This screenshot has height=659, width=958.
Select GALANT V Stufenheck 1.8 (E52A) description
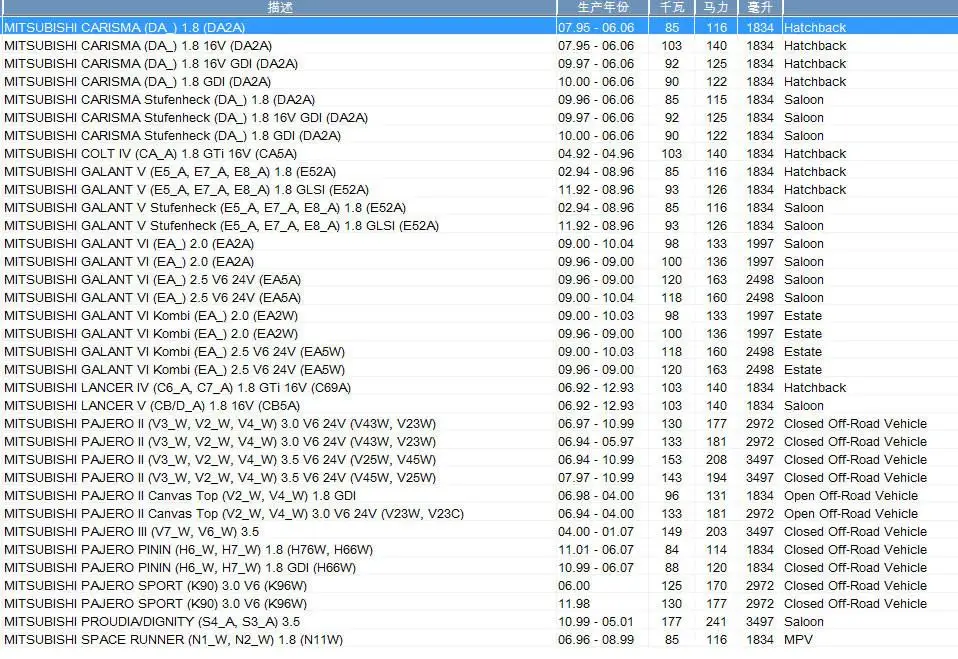point(205,208)
